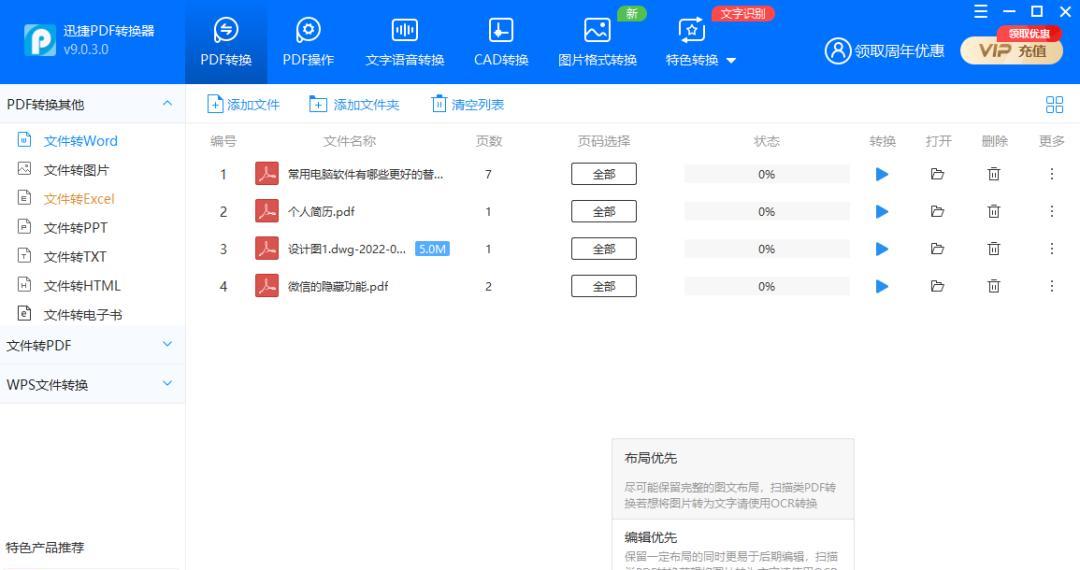Click page selection 全部 for 微信的隐藏功能.pdf
The image size is (1080, 570).
pos(603,286)
